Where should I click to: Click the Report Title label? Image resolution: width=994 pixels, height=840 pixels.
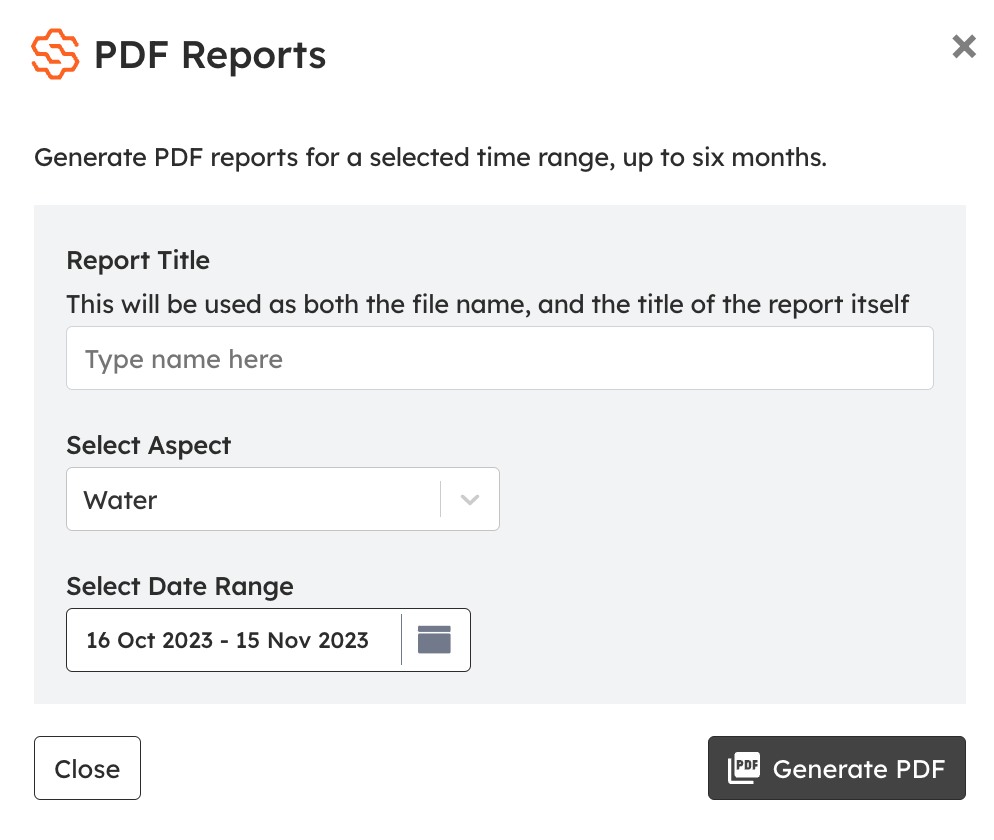[x=138, y=261]
